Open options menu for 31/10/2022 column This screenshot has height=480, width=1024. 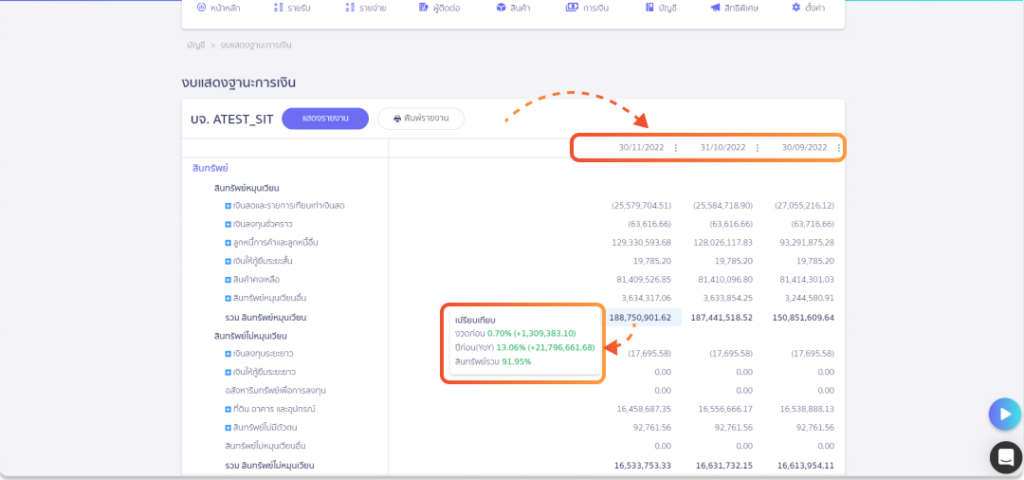pos(758,148)
